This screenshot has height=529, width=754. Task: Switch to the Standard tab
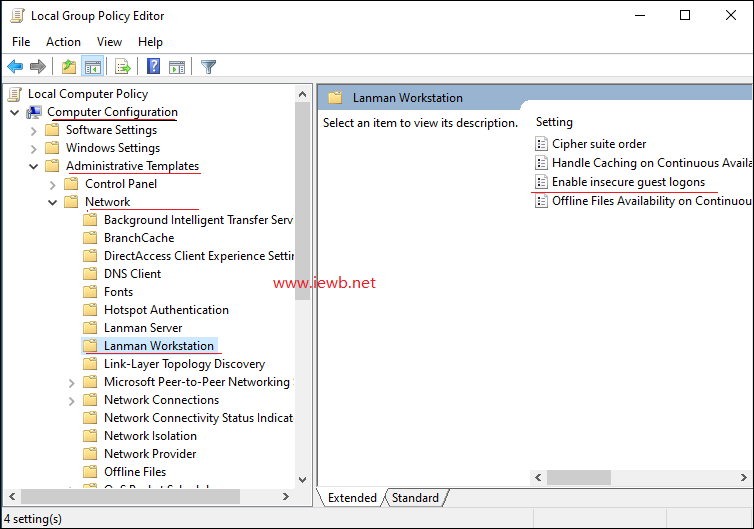tap(415, 498)
